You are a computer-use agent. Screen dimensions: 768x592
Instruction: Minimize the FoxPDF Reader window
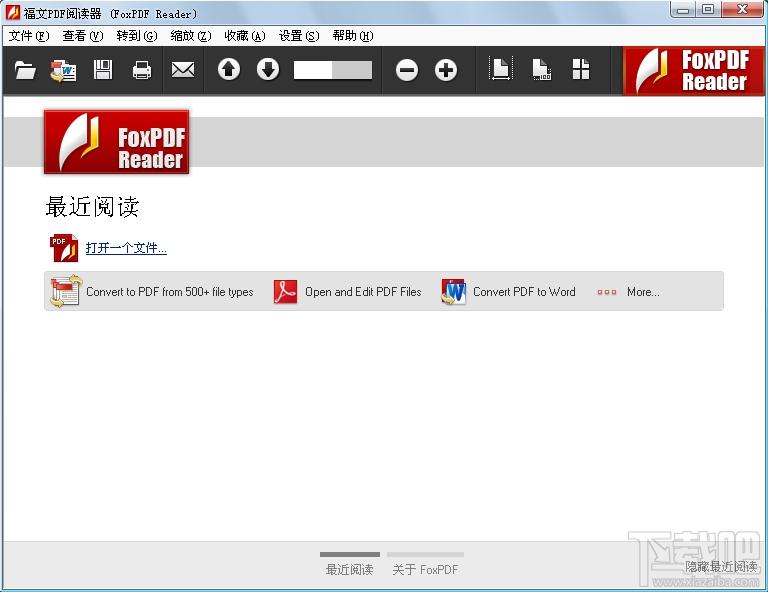click(x=683, y=10)
